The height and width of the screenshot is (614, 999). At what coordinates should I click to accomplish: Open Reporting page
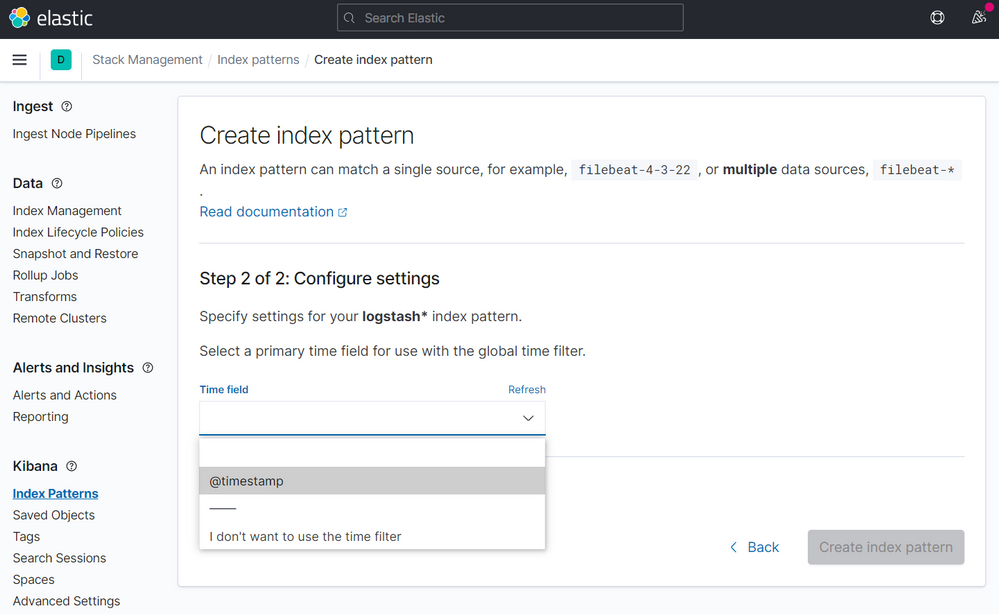(40, 417)
